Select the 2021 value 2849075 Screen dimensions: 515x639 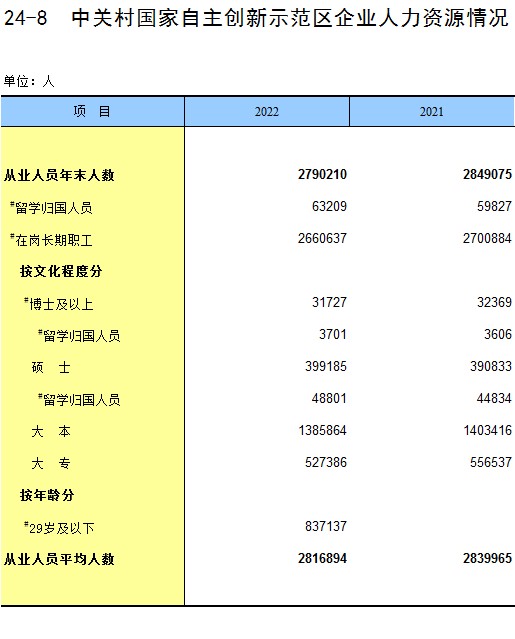pos(487,174)
